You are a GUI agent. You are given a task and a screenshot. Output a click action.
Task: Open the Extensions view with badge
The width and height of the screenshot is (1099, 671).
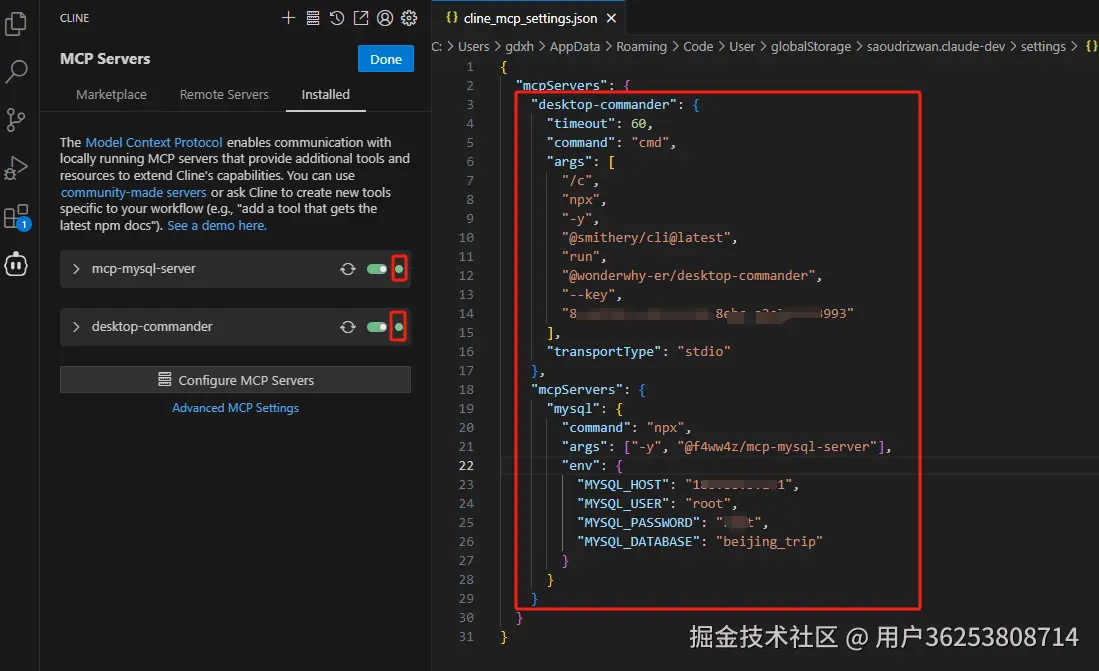pyautogui.click(x=15, y=217)
